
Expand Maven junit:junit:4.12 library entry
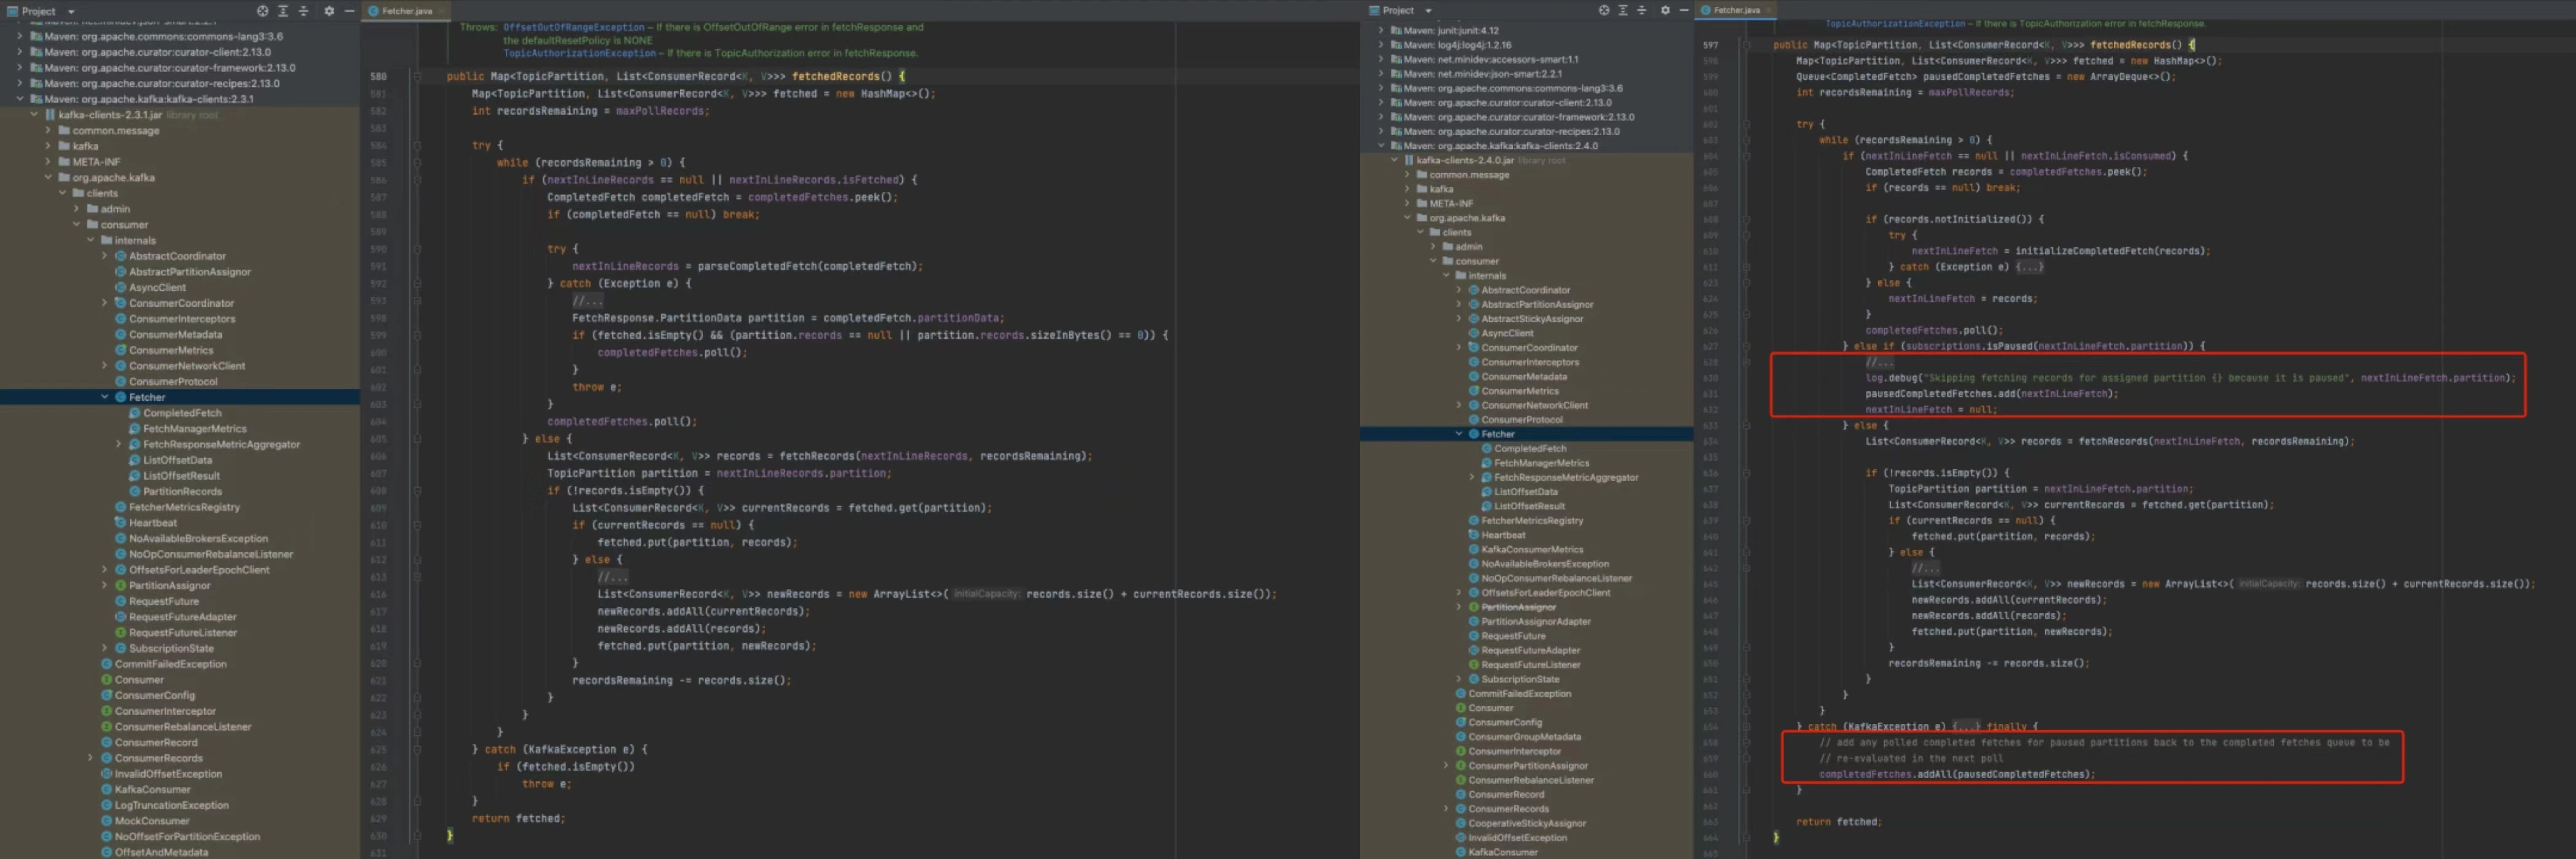tap(1381, 30)
